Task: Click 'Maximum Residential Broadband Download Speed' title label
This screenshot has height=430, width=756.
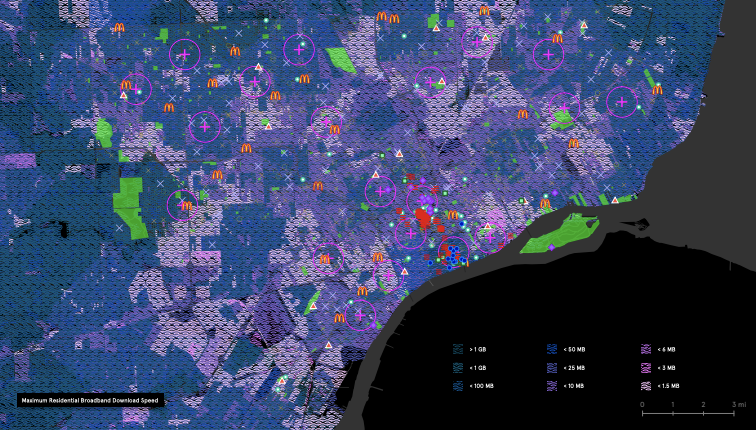Action: [90, 401]
